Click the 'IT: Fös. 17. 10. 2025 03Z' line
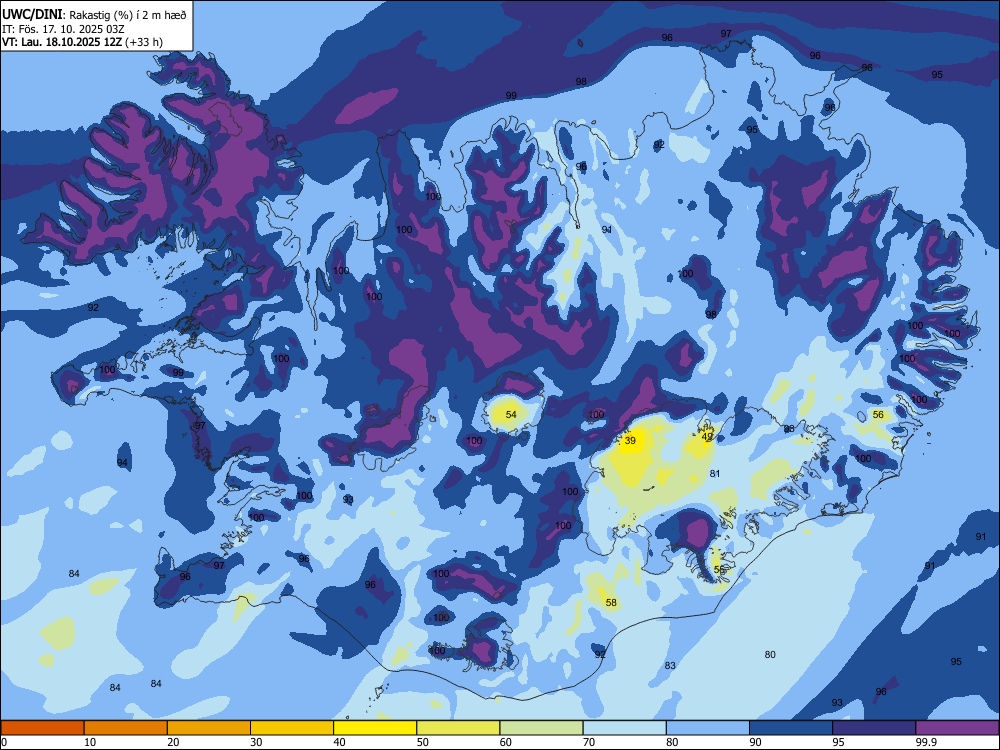Image resolution: width=1000 pixels, height=750 pixels. pos(63,29)
